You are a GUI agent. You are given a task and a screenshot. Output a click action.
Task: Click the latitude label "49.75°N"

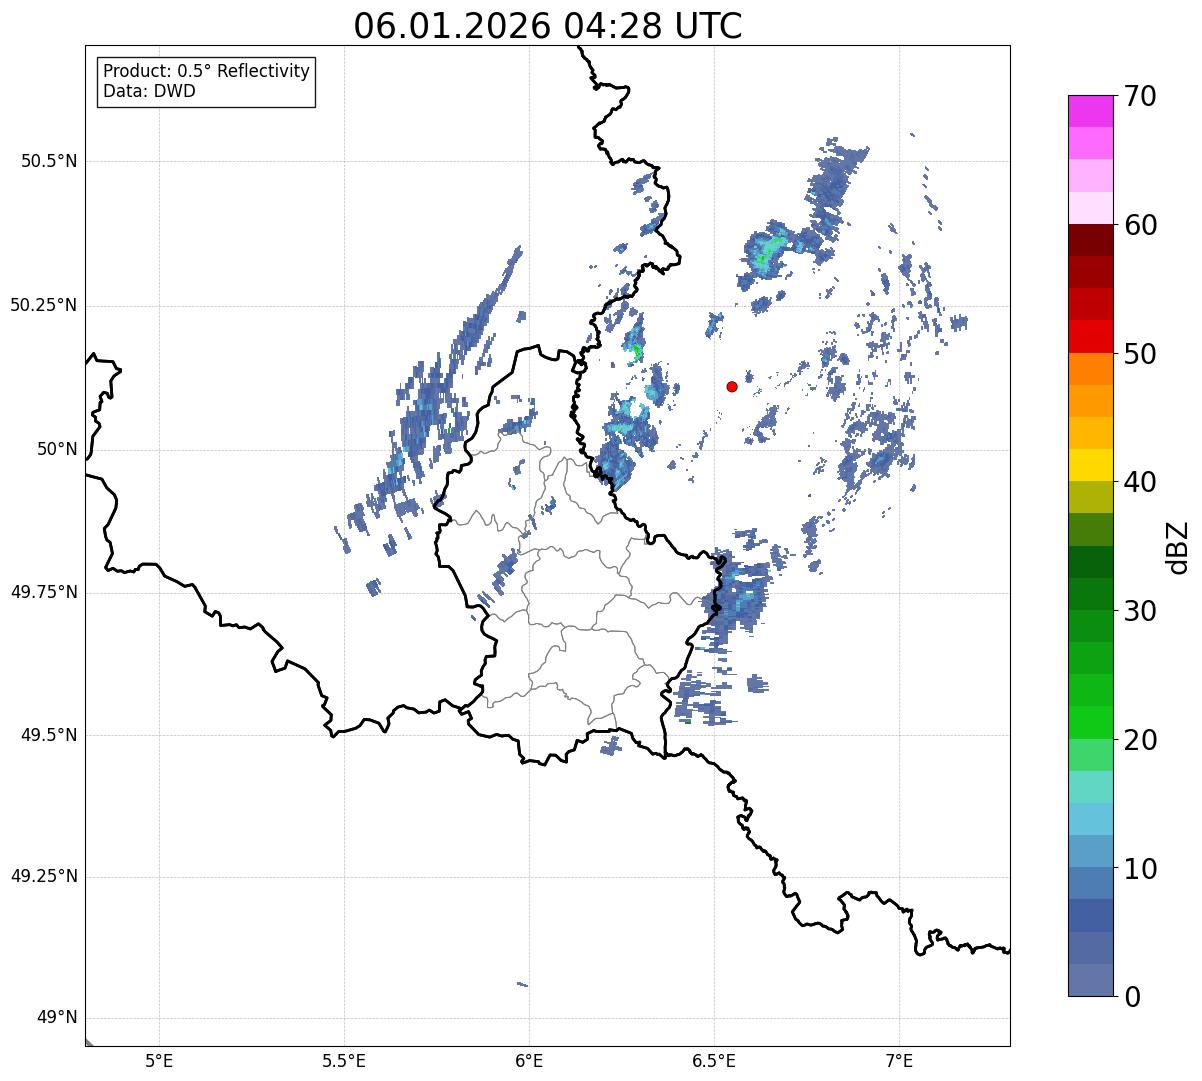pyautogui.click(x=44, y=592)
